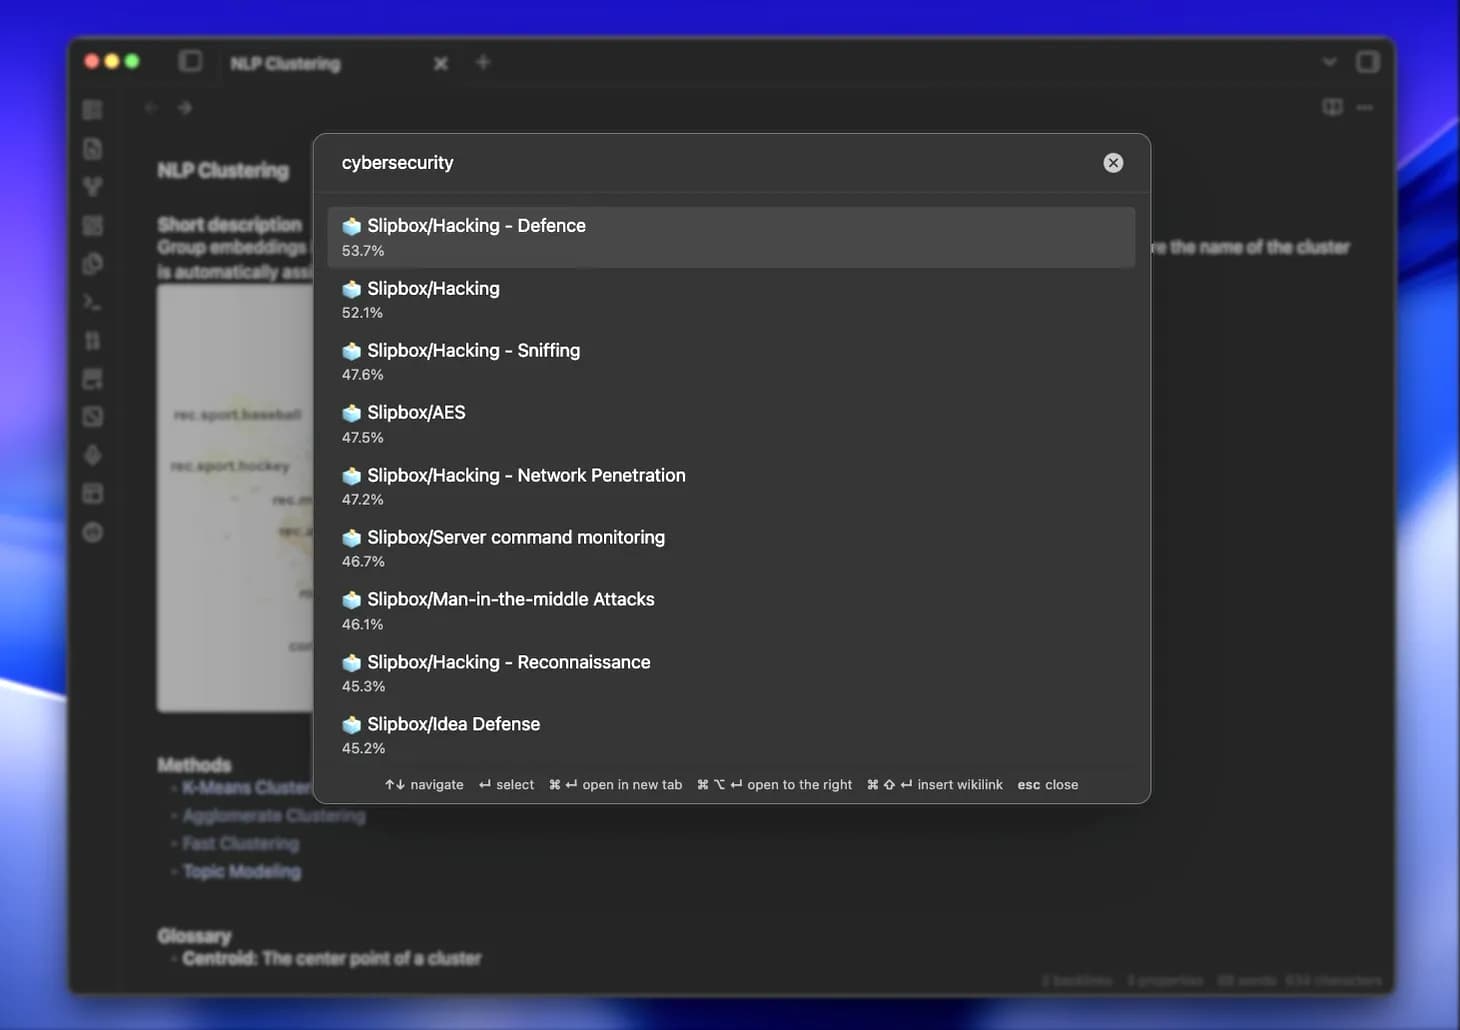This screenshot has height=1030, width=1460.
Task: Switch to the NLP Clustering tab
Action: coord(286,63)
